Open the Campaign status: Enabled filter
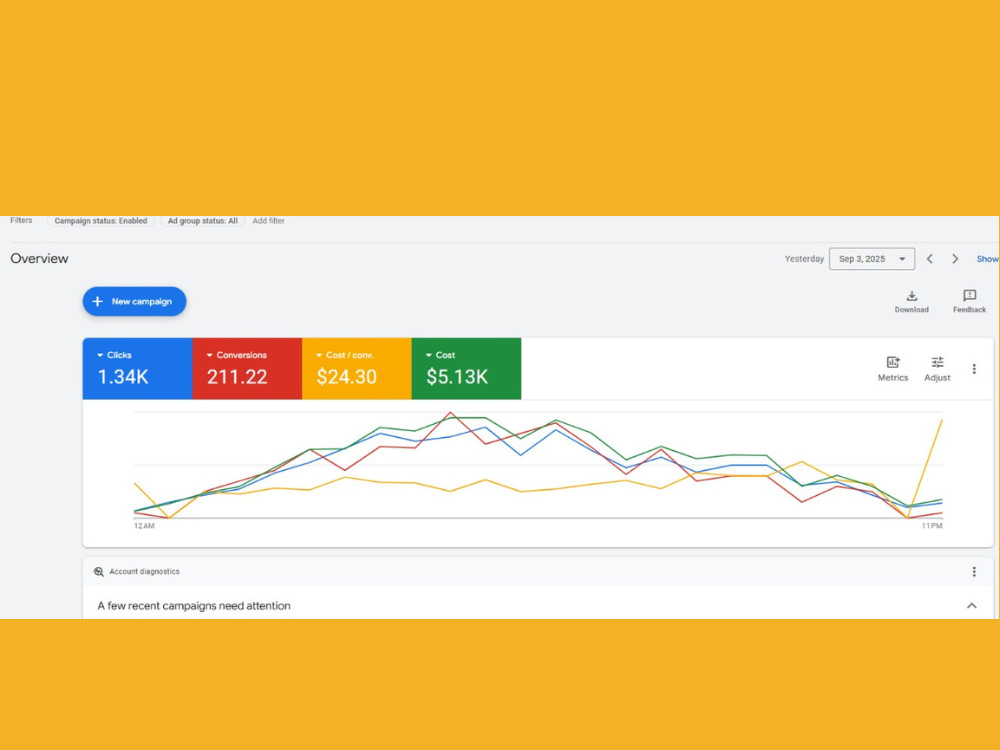Viewport: 1000px width, 750px height. (x=101, y=221)
